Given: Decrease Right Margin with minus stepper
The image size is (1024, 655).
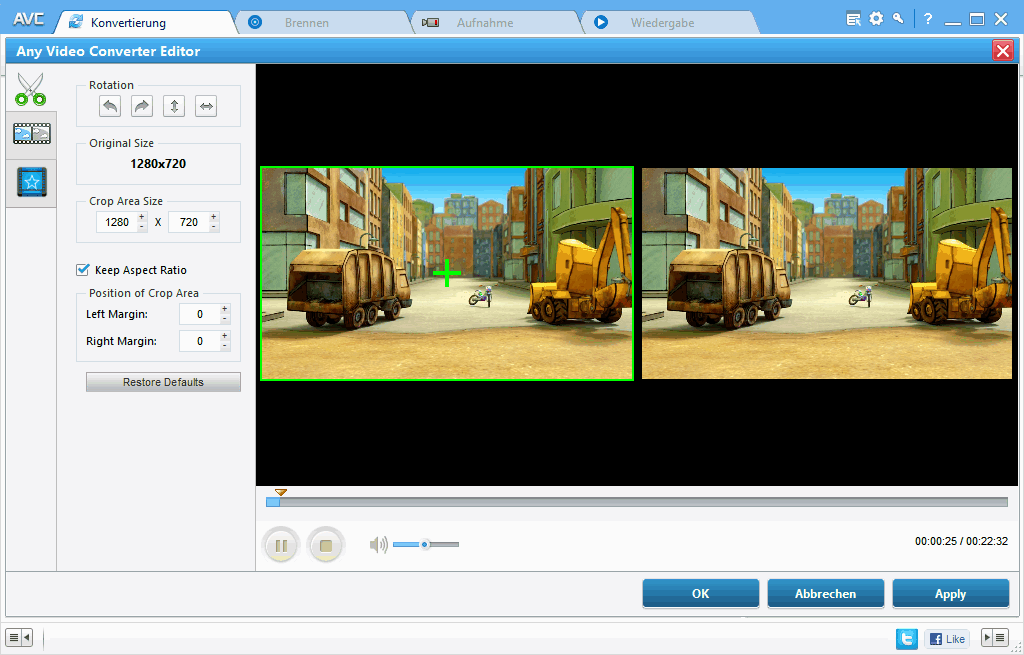Looking at the screenshot, I should pyautogui.click(x=225, y=345).
